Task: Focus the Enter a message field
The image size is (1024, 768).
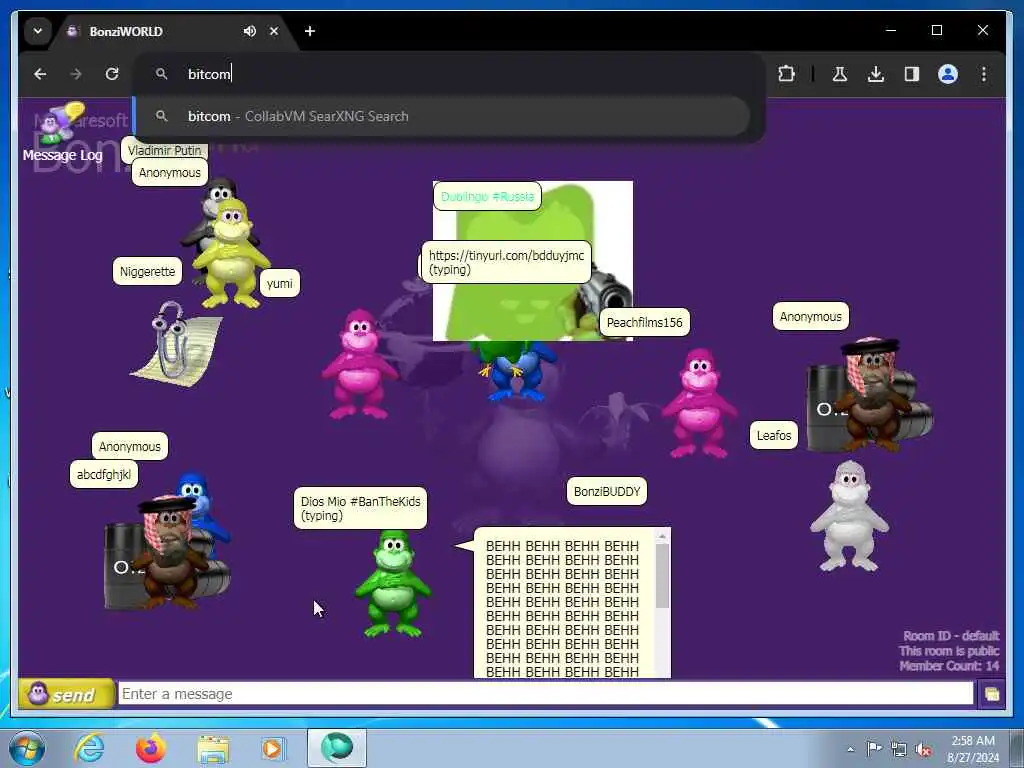Action: (x=545, y=694)
